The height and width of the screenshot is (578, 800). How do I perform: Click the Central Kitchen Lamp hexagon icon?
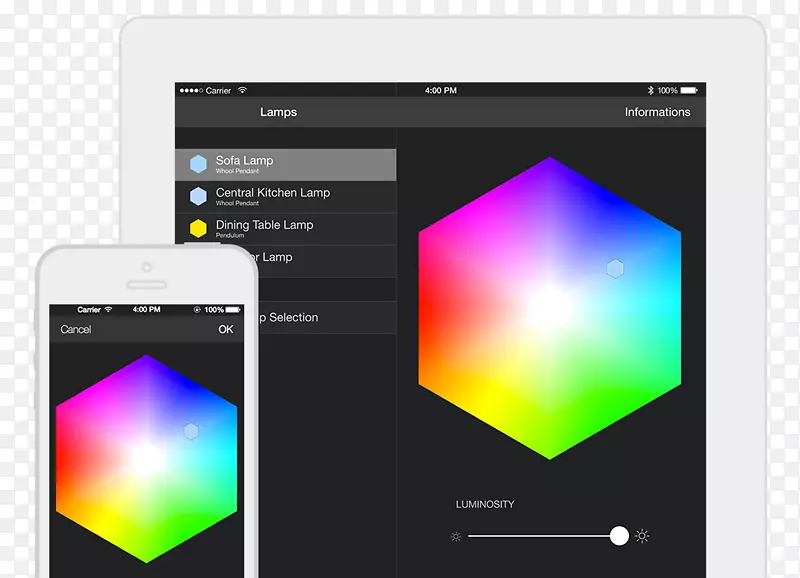[x=198, y=196]
